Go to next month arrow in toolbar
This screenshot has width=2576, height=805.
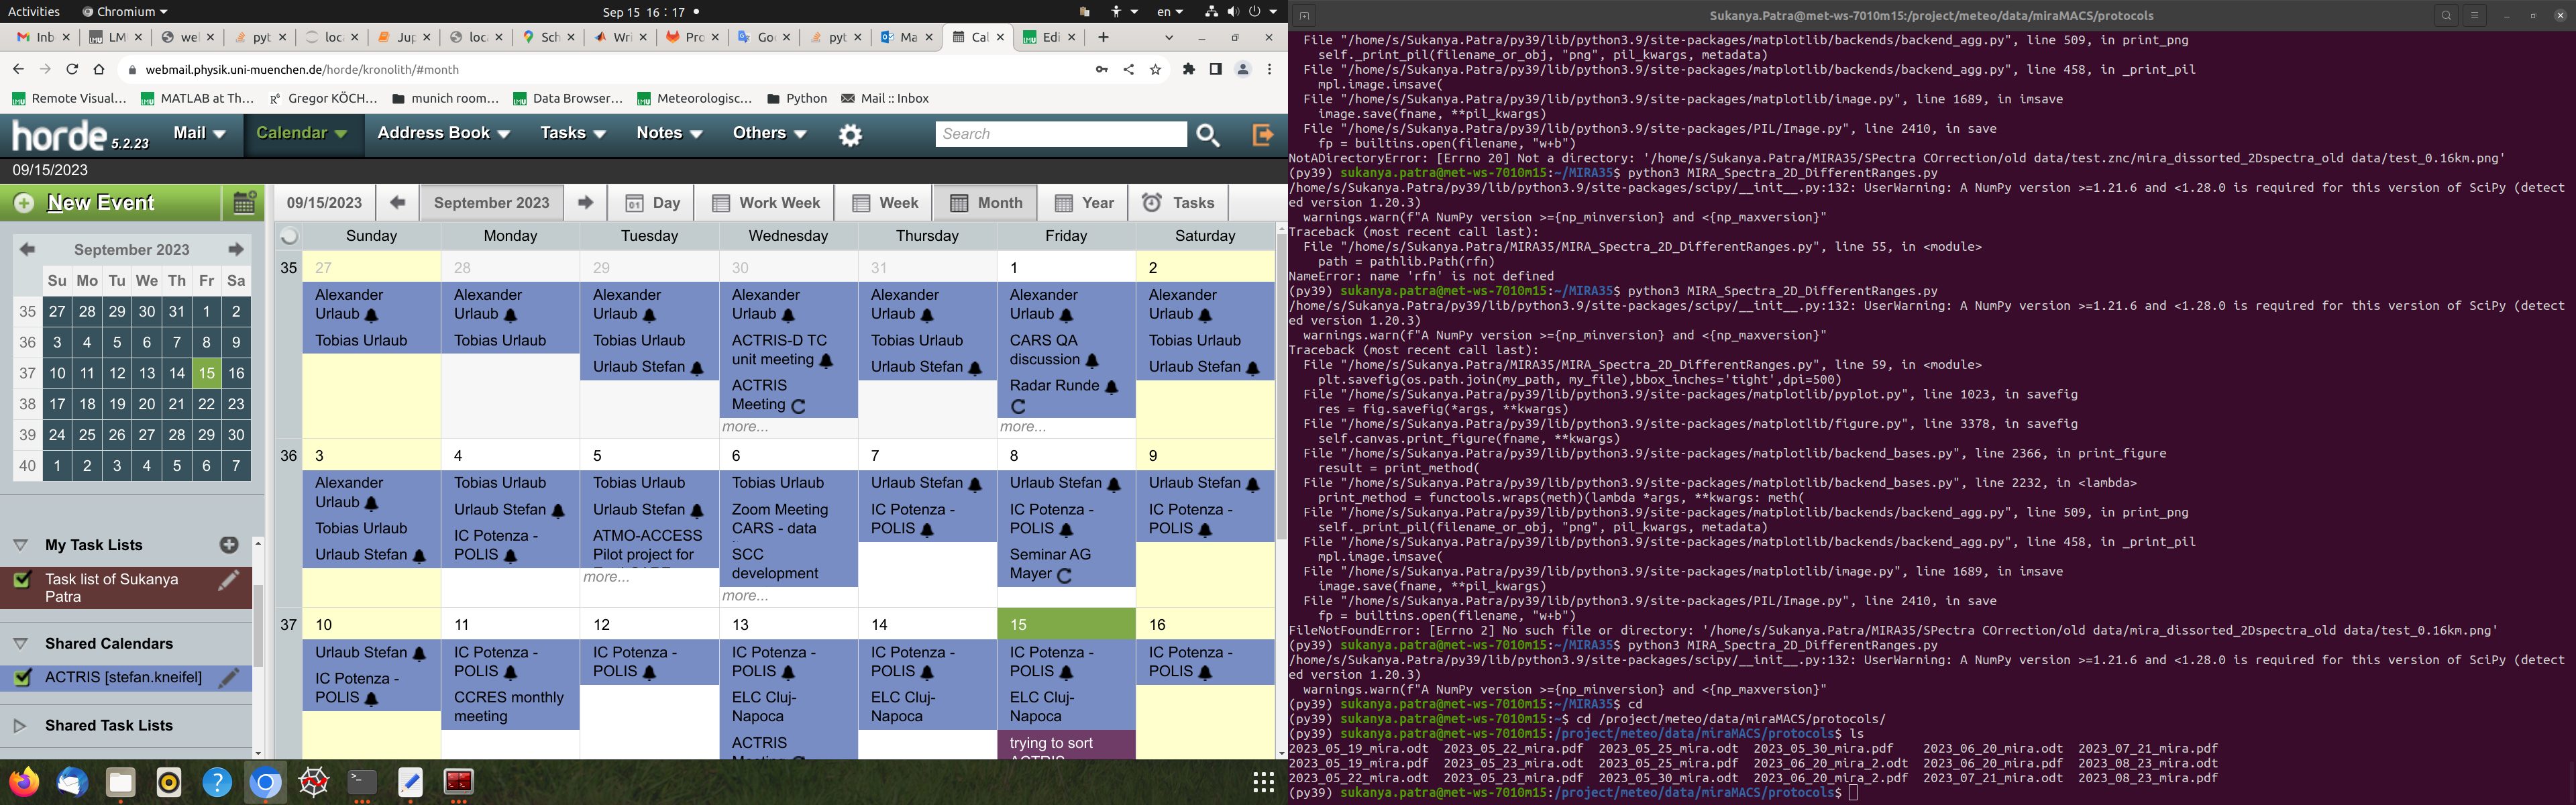click(x=585, y=203)
